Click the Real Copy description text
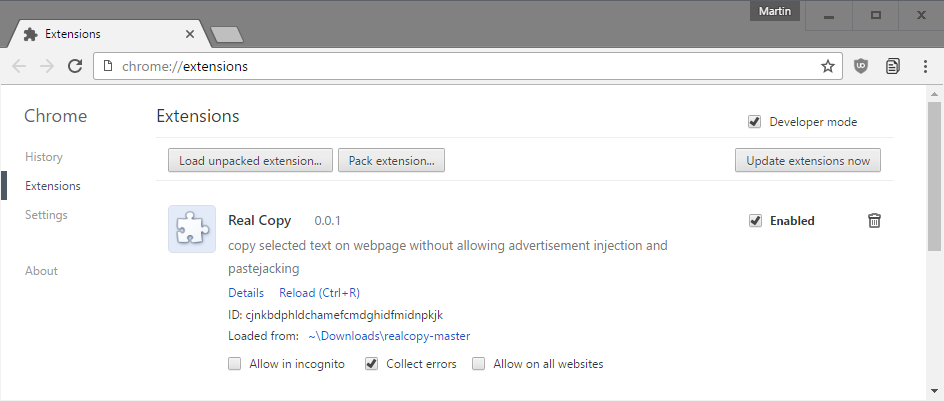 [448, 256]
